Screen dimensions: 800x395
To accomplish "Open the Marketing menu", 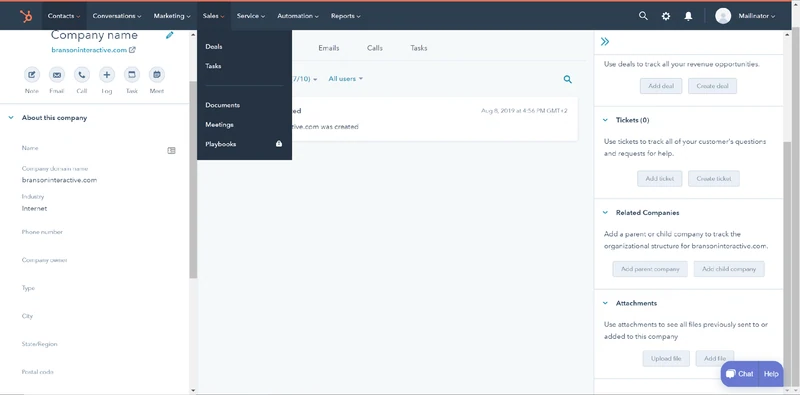I will [172, 16].
